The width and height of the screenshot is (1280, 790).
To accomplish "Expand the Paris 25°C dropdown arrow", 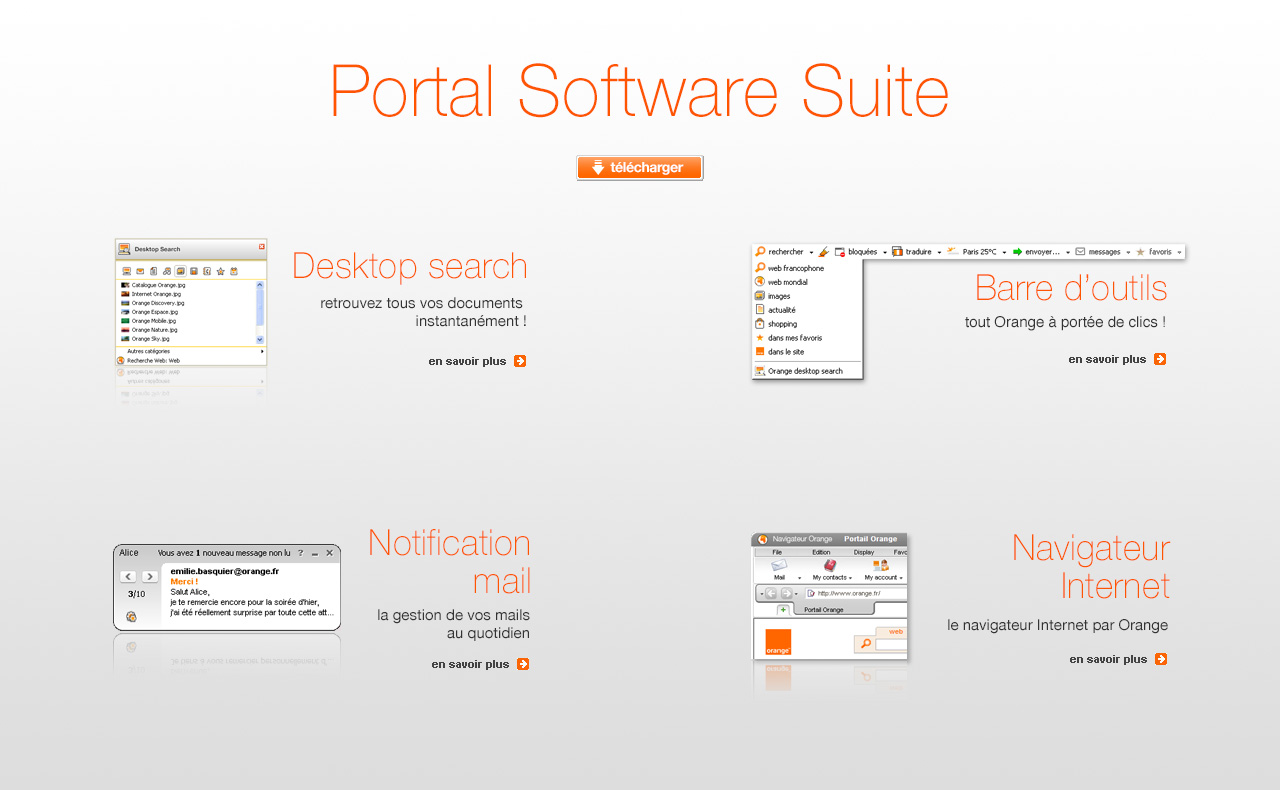I will (1004, 253).
